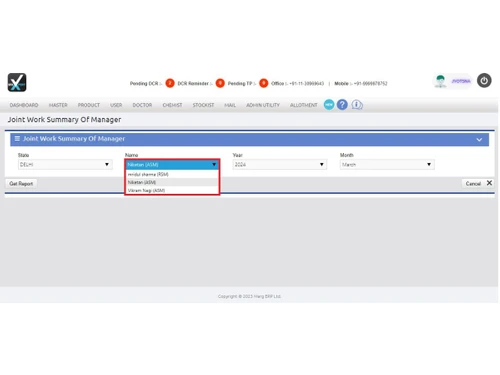This screenshot has height=375, width=500.
Task: Click the Joint Work Summary Of Manager page title
Action: [x=64, y=119]
